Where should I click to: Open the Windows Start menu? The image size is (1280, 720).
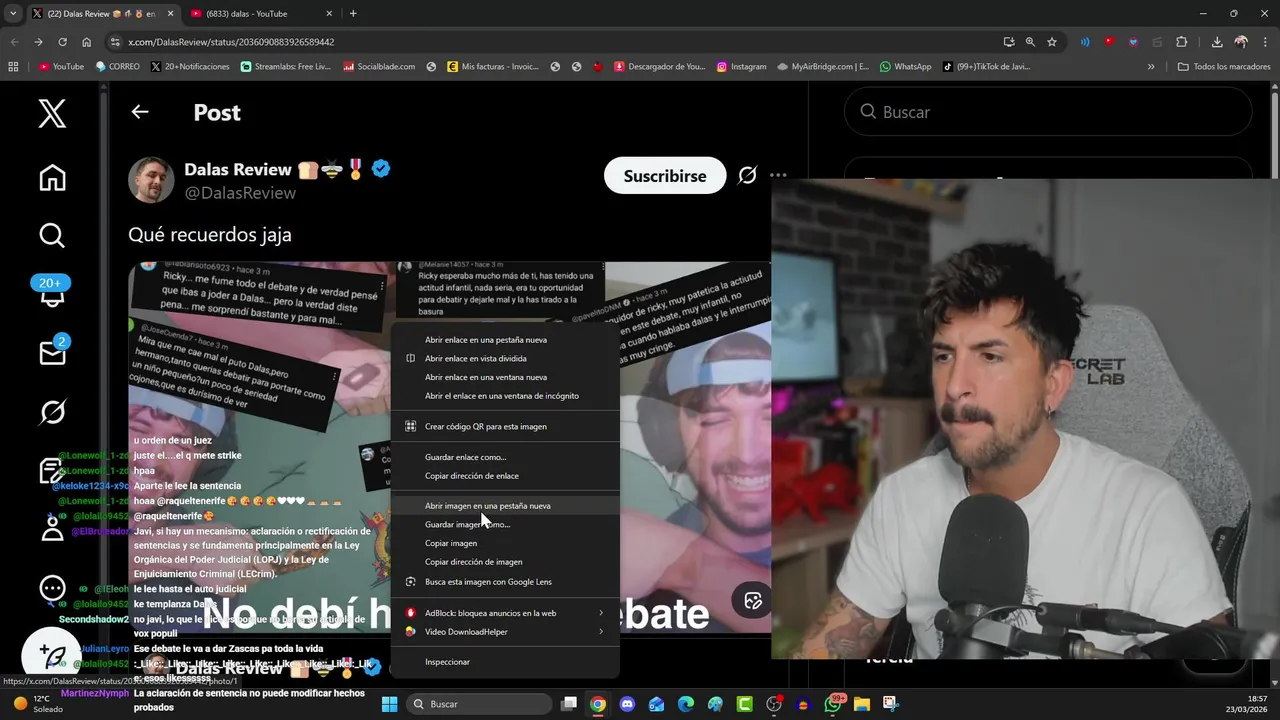pos(389,704)
